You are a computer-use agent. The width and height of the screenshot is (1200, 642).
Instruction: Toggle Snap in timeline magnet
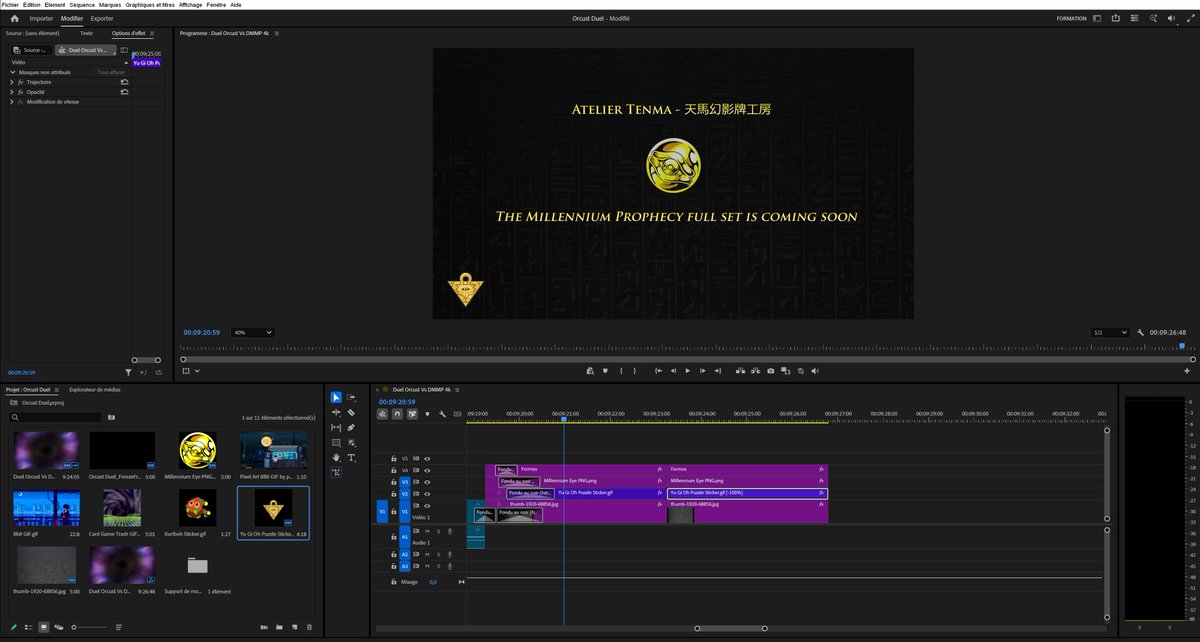397,414
